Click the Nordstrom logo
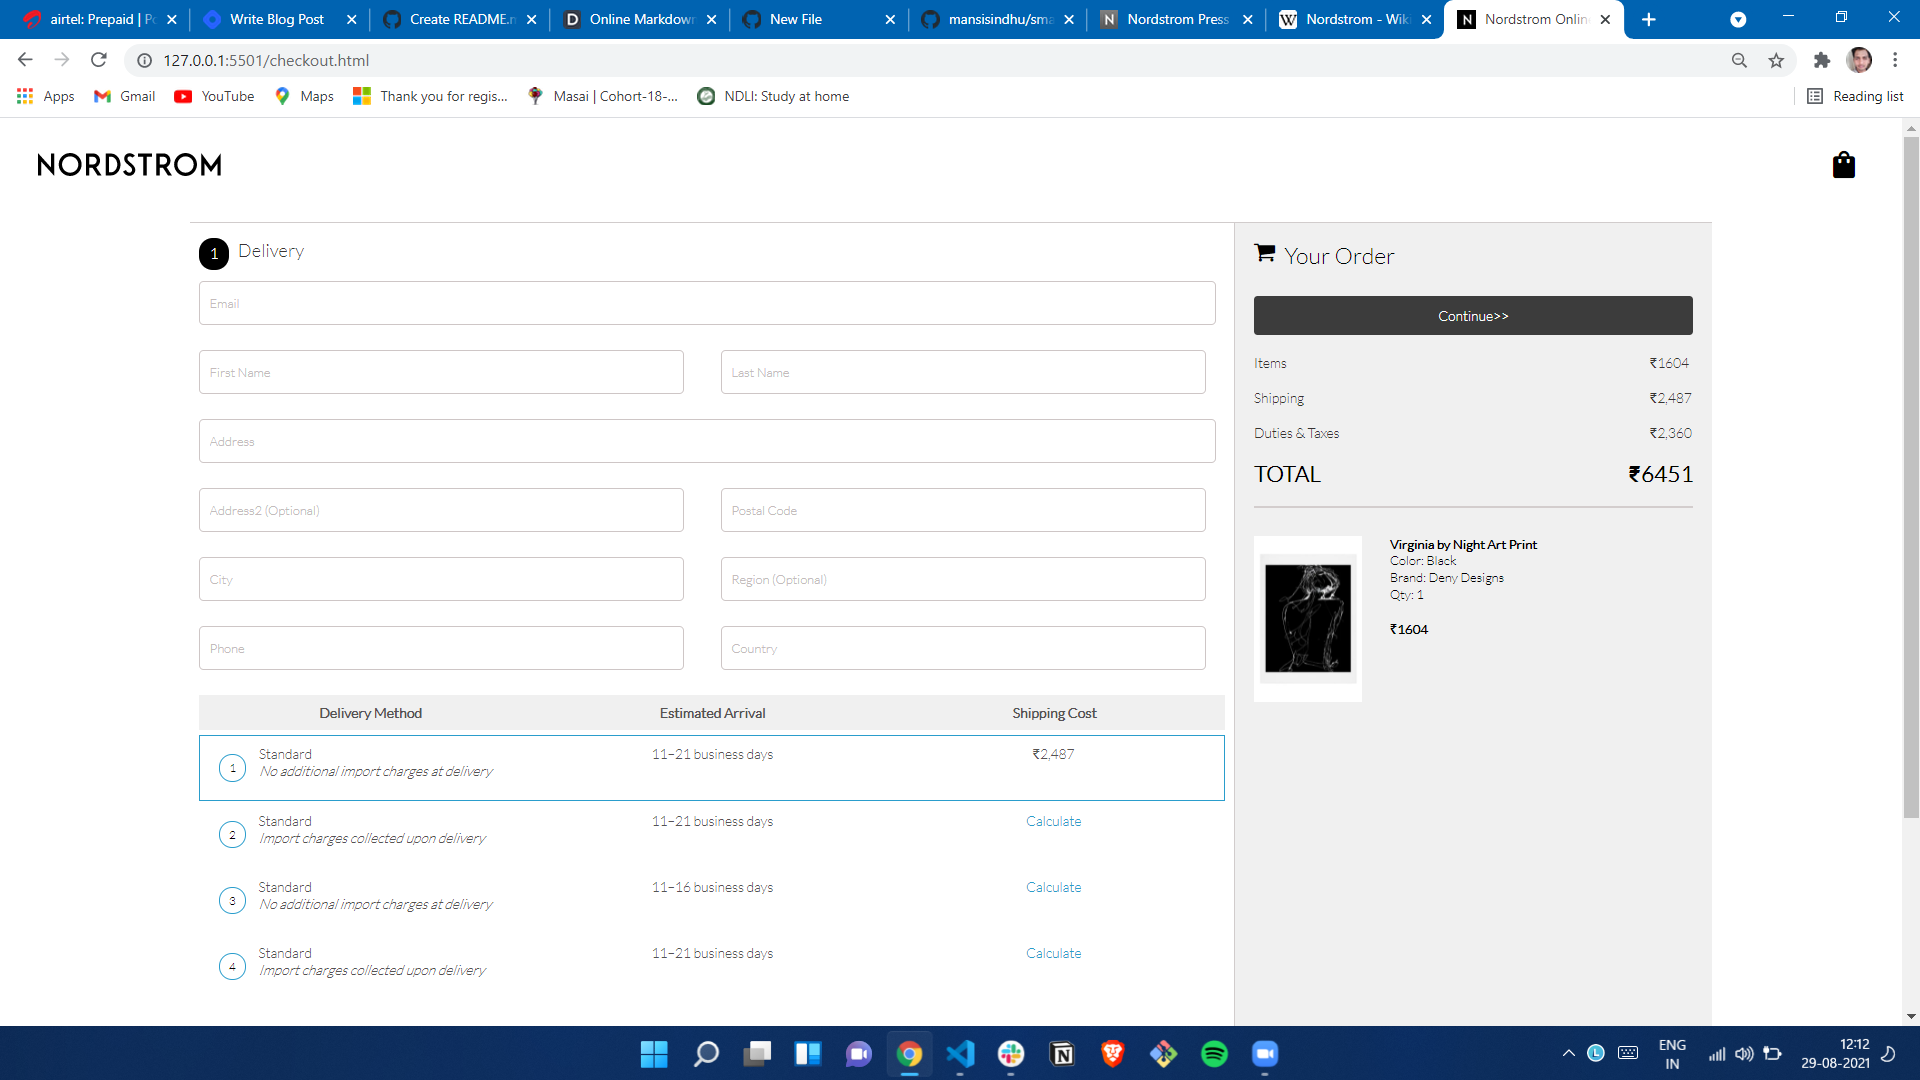 [130, 165]
